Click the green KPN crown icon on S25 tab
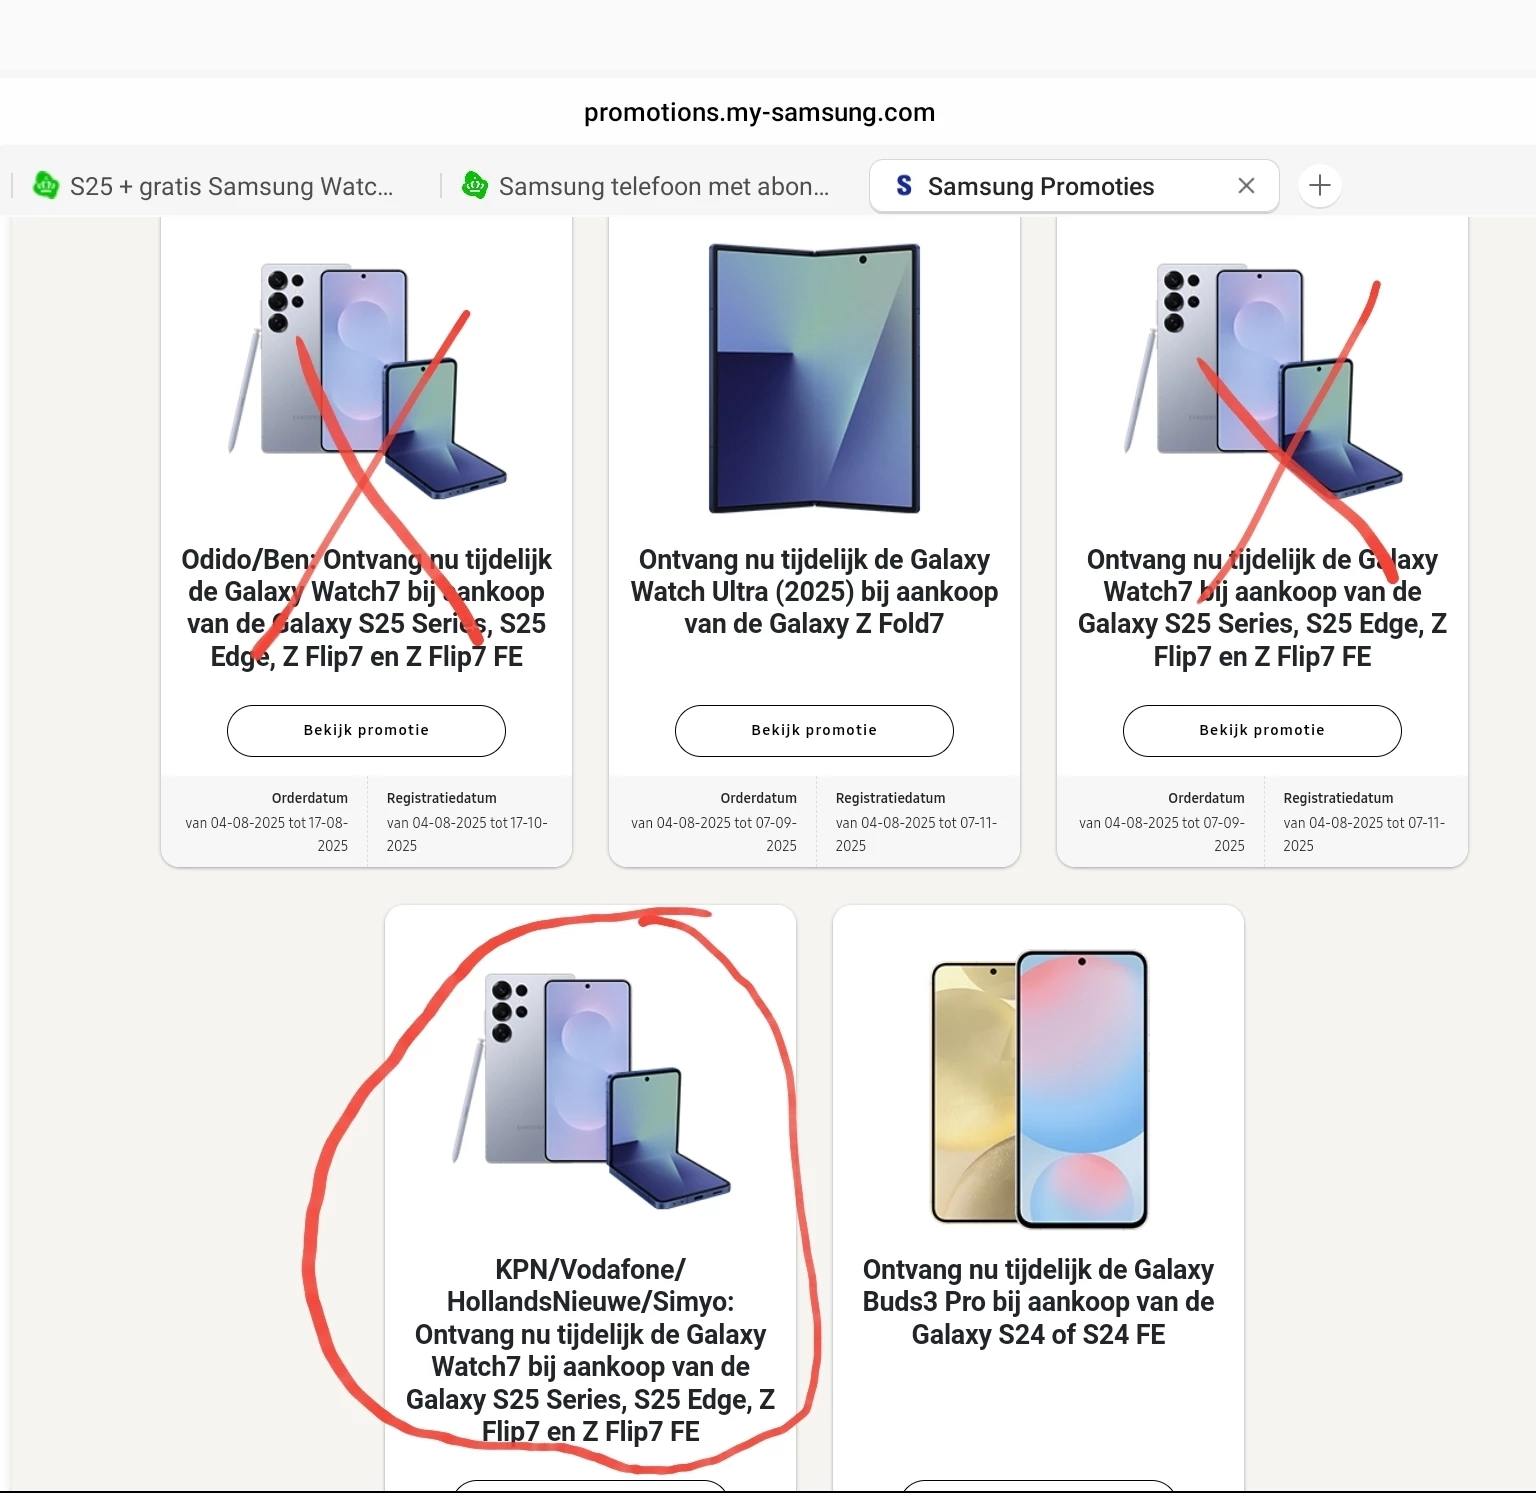Image resolution: width=1536 pixels, height=1493 pixels. tap(46, 185)
